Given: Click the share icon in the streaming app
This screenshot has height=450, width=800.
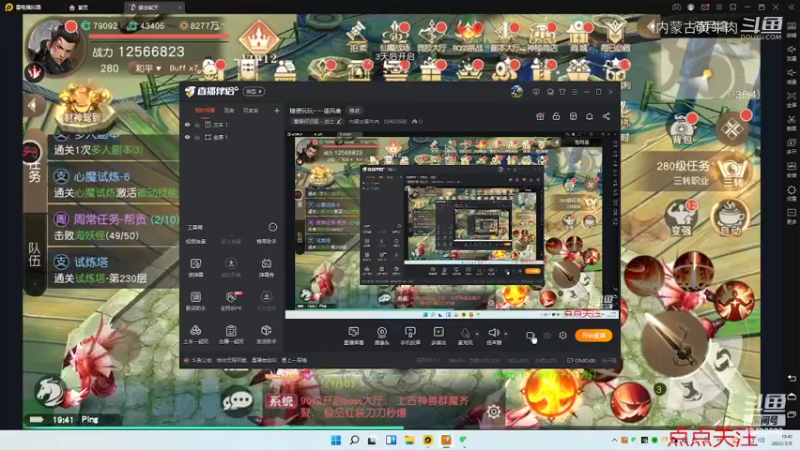Looking at the screenshot, I should (606, 116).
